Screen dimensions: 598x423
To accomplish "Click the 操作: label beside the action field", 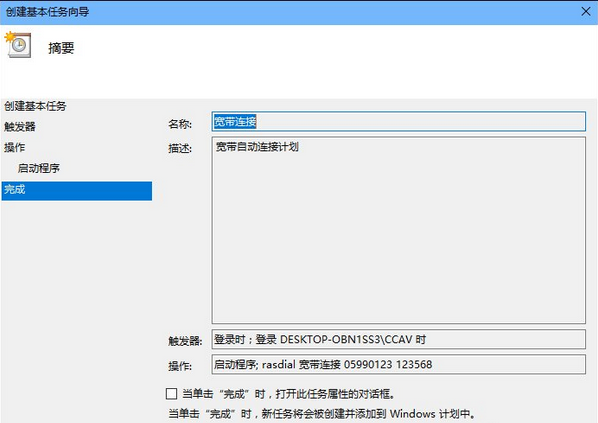I will click(180, 366).
